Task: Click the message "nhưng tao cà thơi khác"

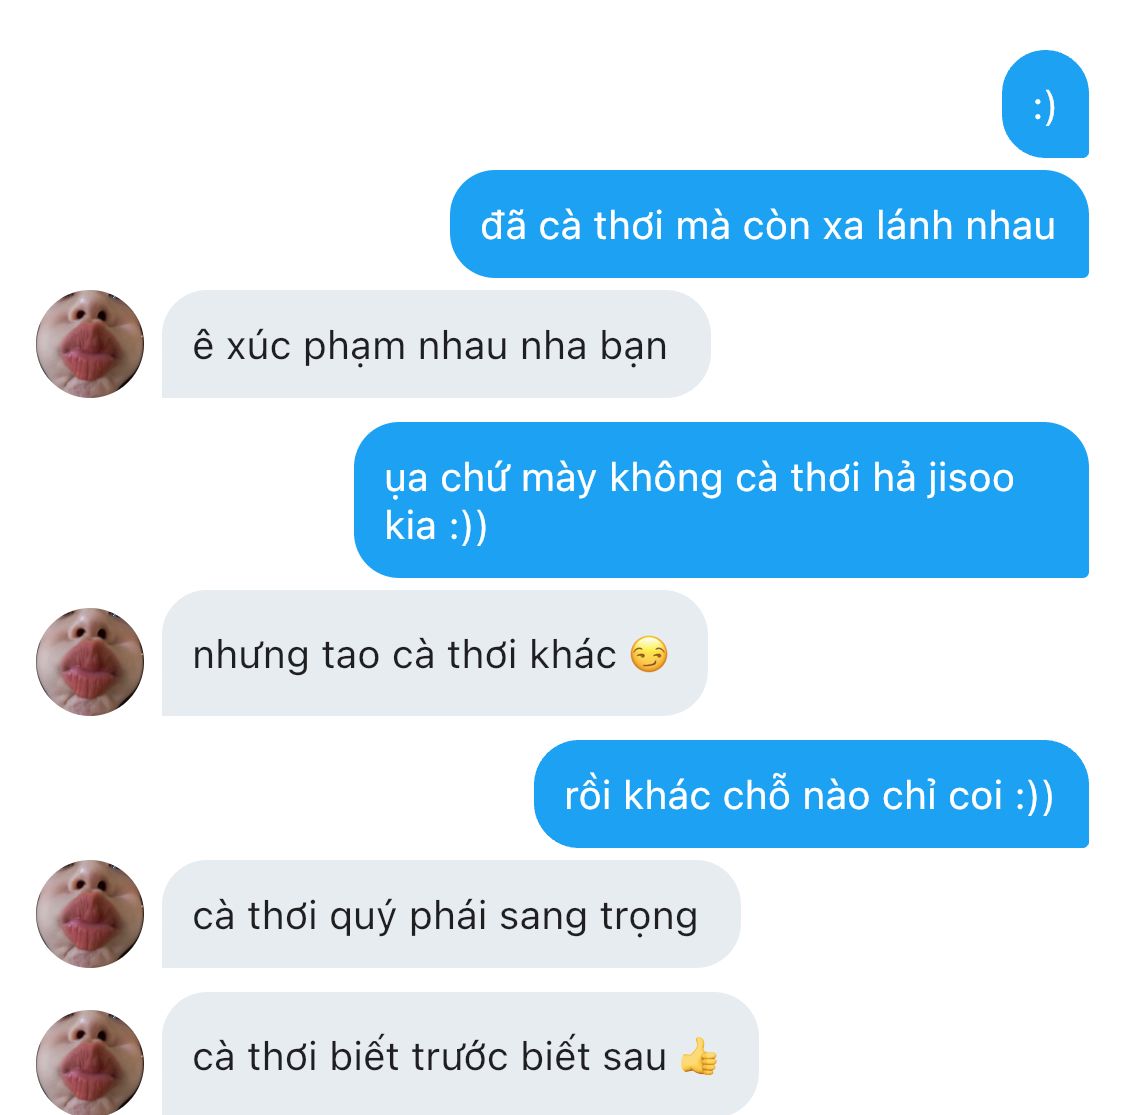Action: point(435,653)
